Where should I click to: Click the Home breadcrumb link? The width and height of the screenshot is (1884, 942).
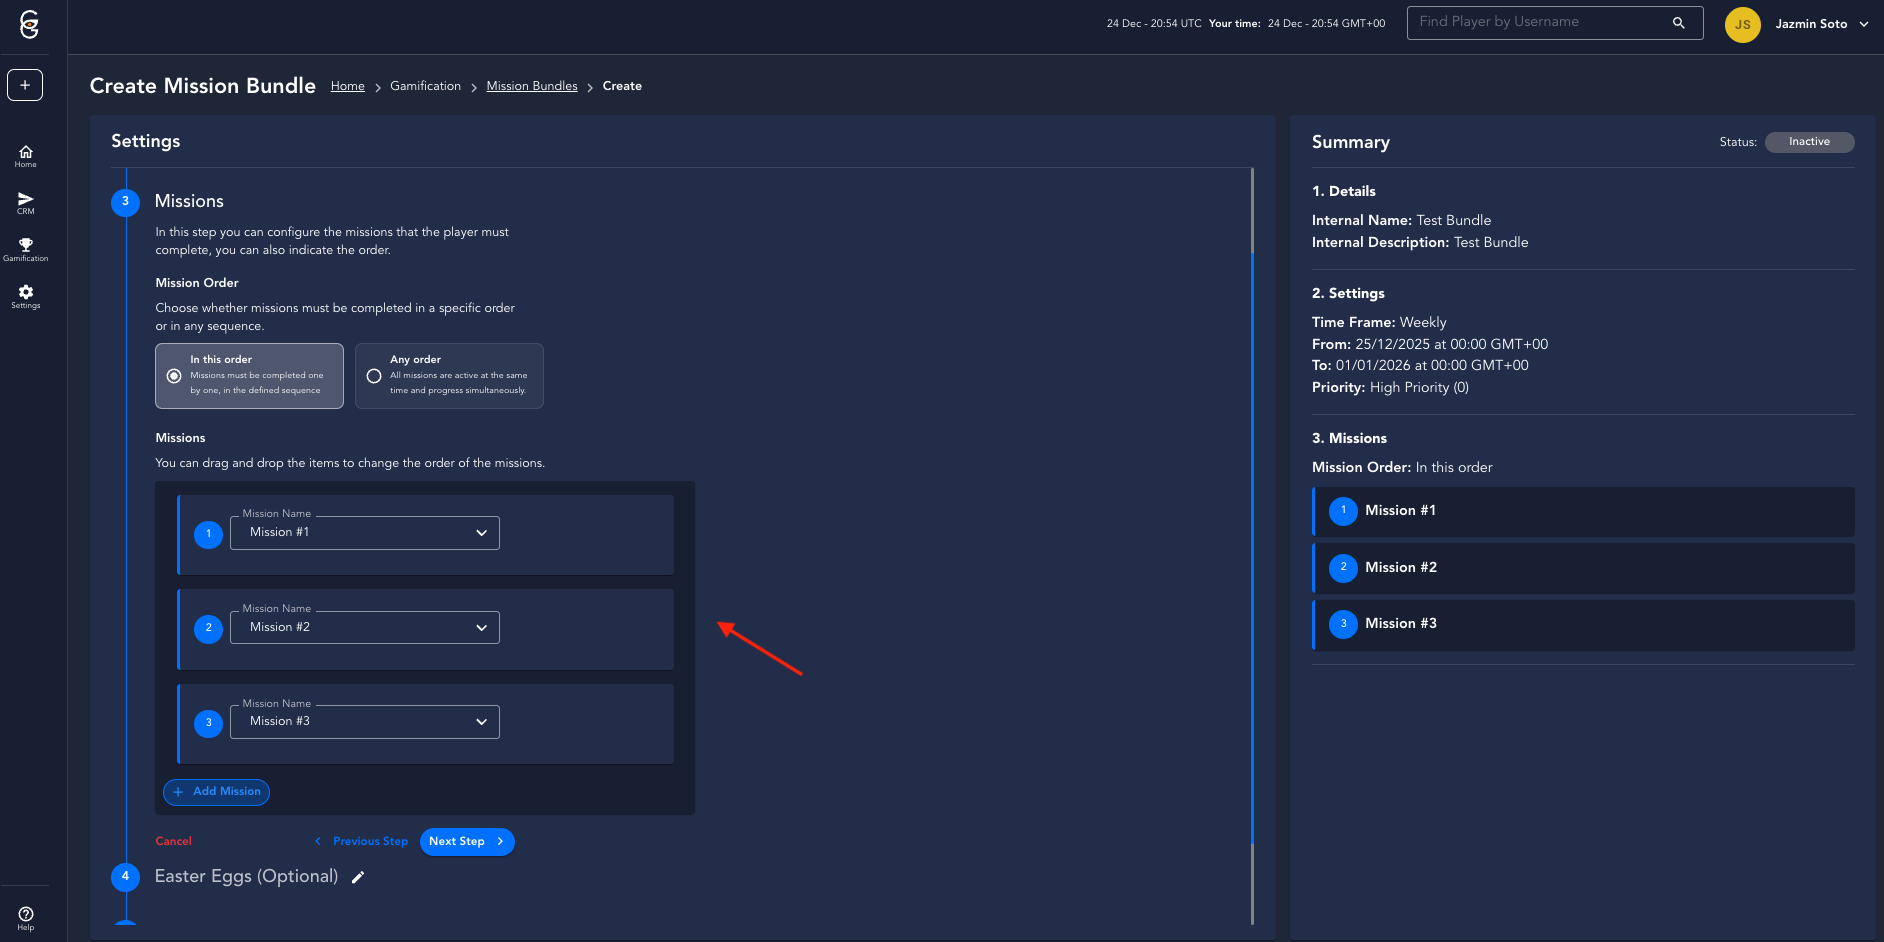[x=347, y=86]
